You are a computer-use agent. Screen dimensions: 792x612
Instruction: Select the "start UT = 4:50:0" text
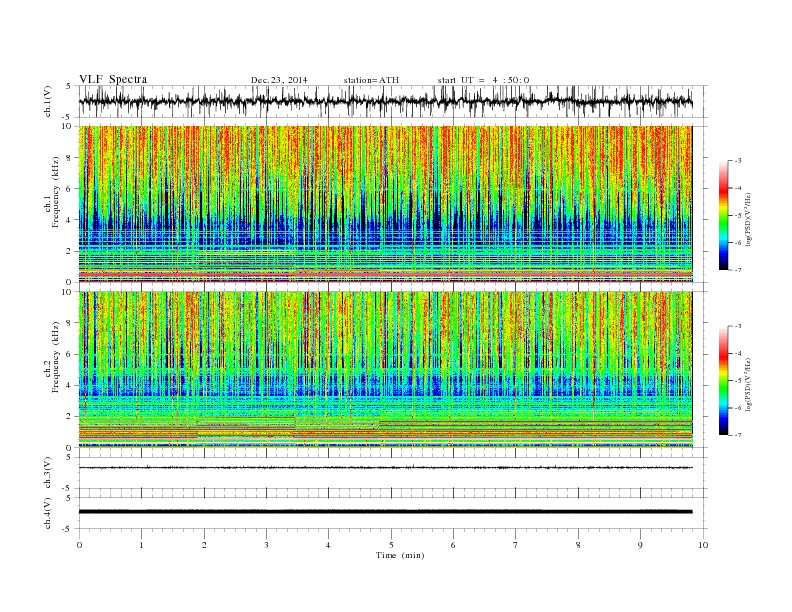click(483, 80)
